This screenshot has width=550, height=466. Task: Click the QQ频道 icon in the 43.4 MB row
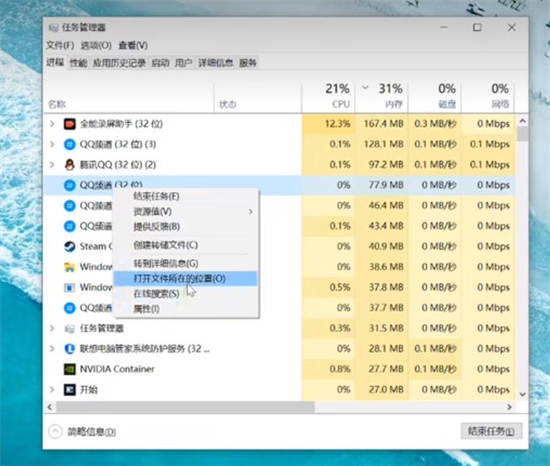point(69,226)
